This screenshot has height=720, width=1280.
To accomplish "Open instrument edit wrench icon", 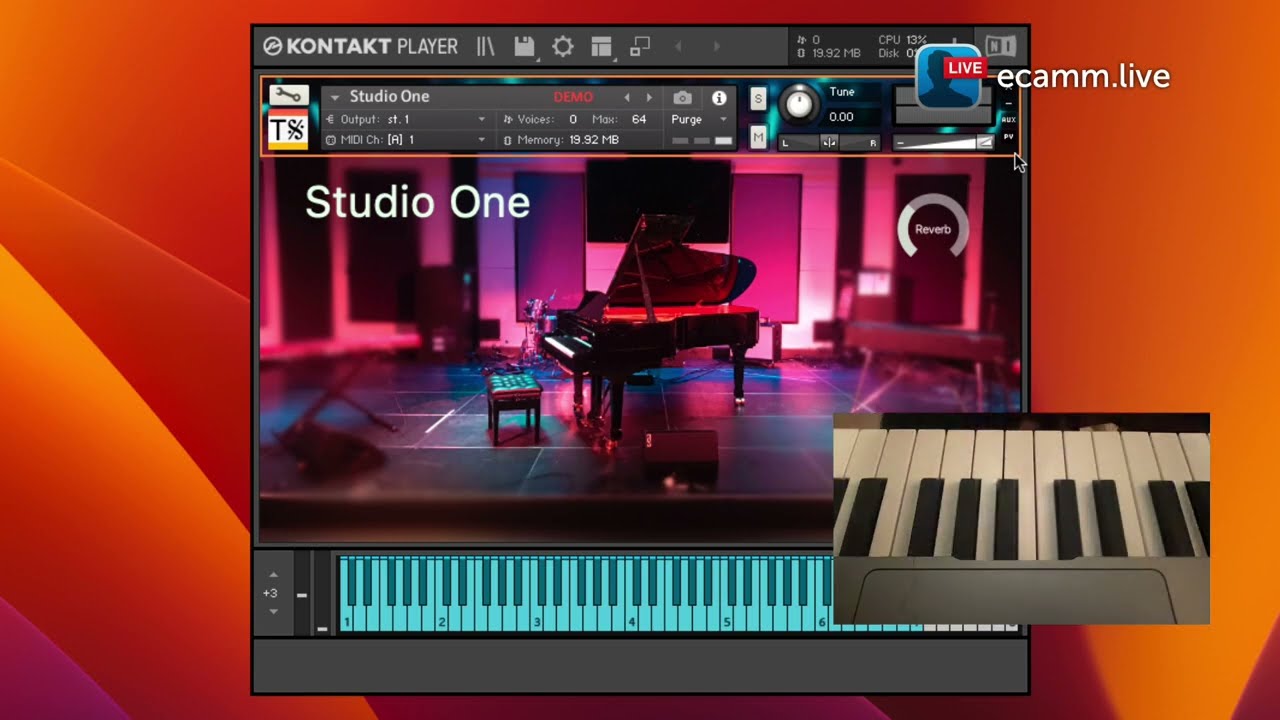I will click(288, 95).
